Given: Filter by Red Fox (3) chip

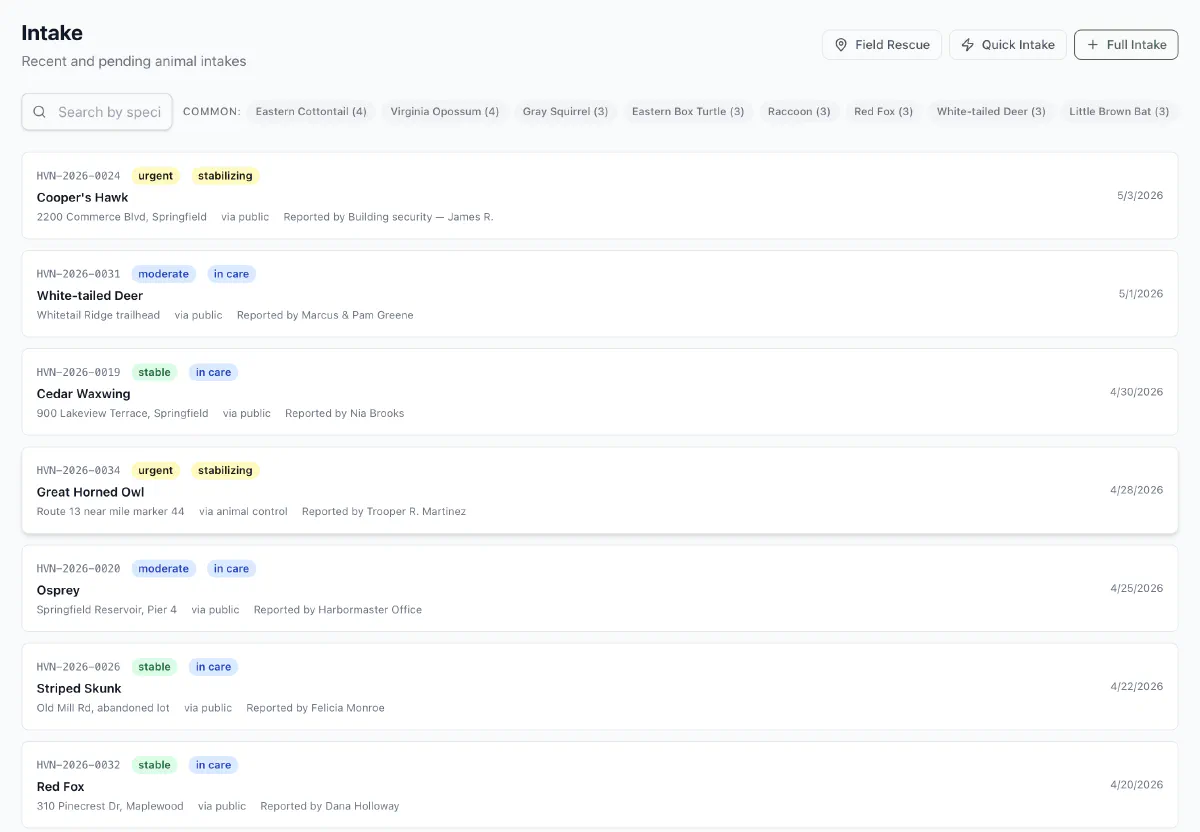Looking at the screenshot, I should click(x=883, y=112).
